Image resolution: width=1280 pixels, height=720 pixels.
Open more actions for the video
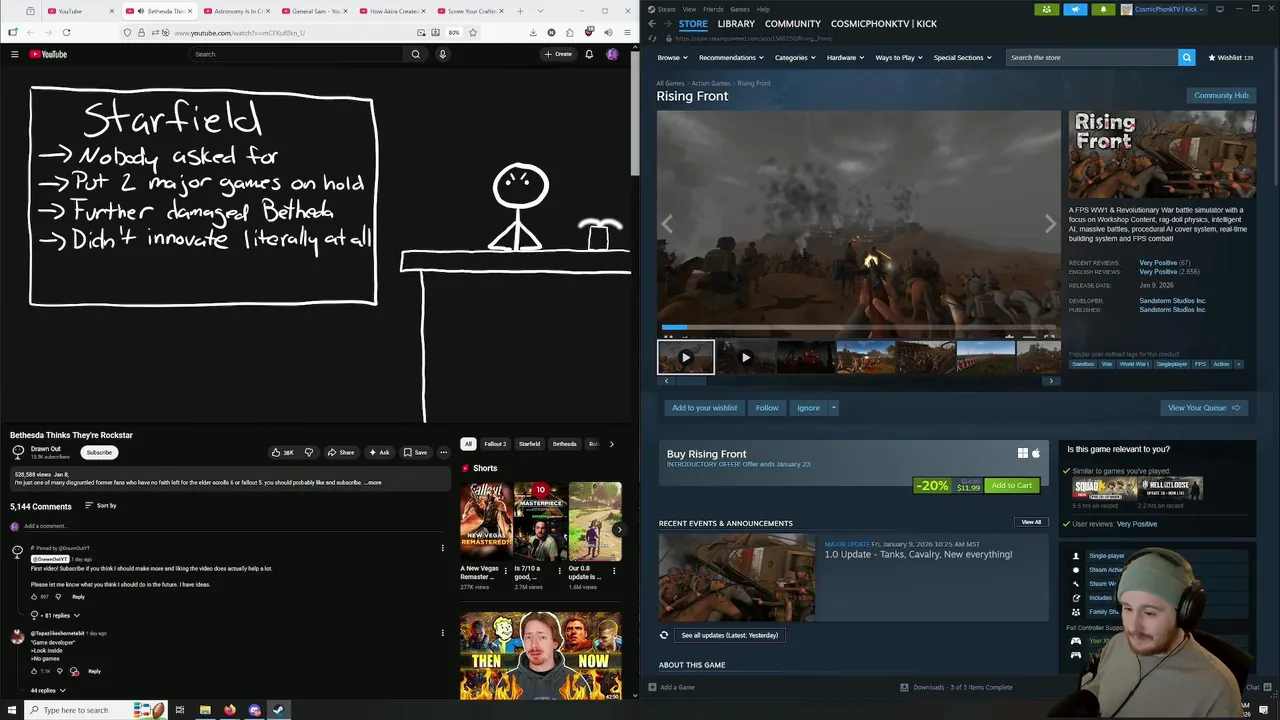point(443,452)
